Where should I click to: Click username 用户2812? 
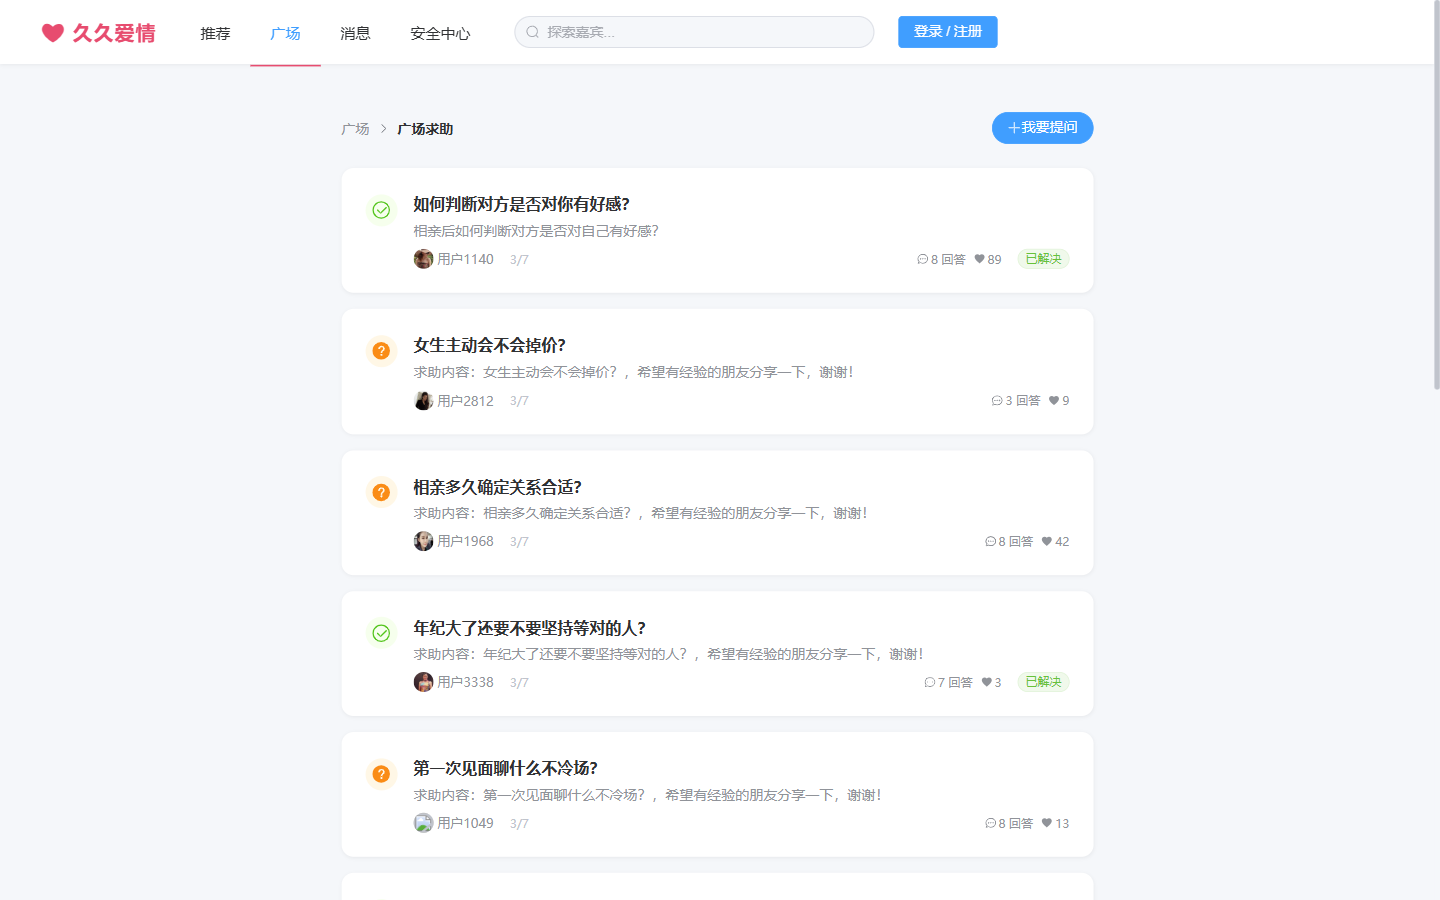(465, 400)
